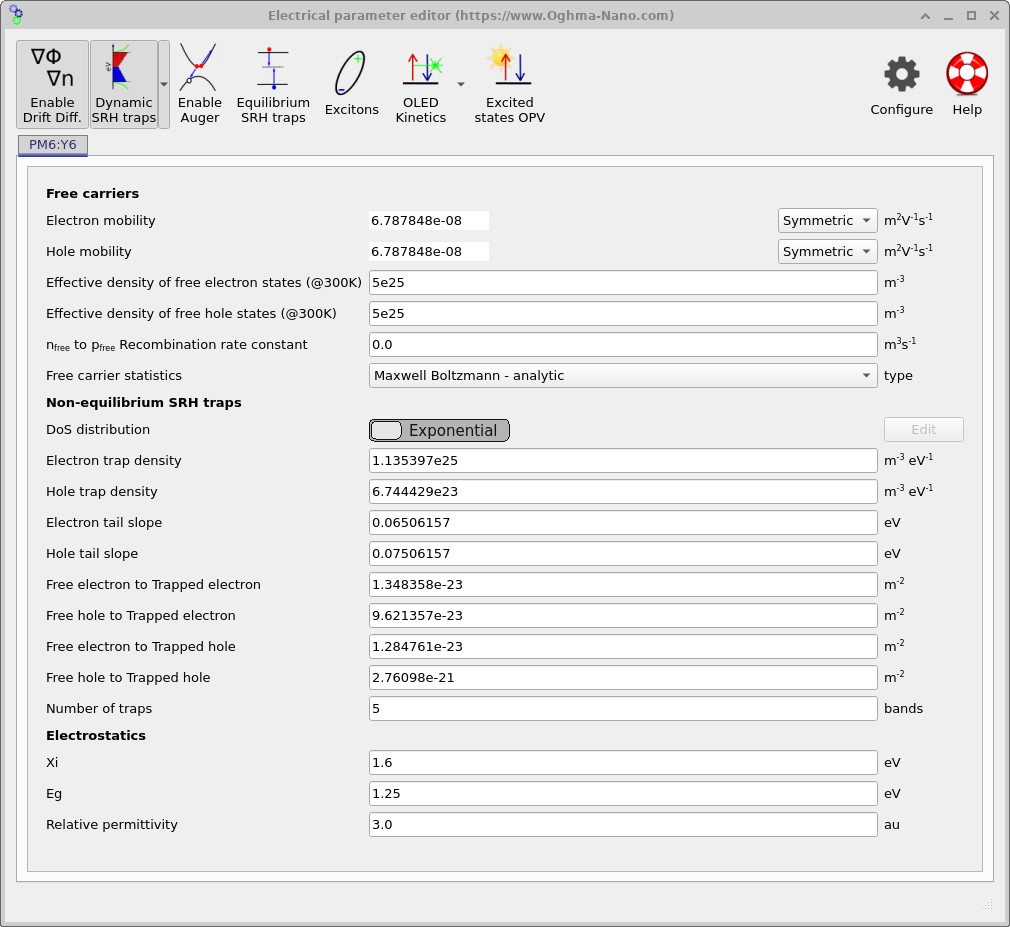Click the greyed-out Edit button
The image size is (1010, 927).
[924, 430]
